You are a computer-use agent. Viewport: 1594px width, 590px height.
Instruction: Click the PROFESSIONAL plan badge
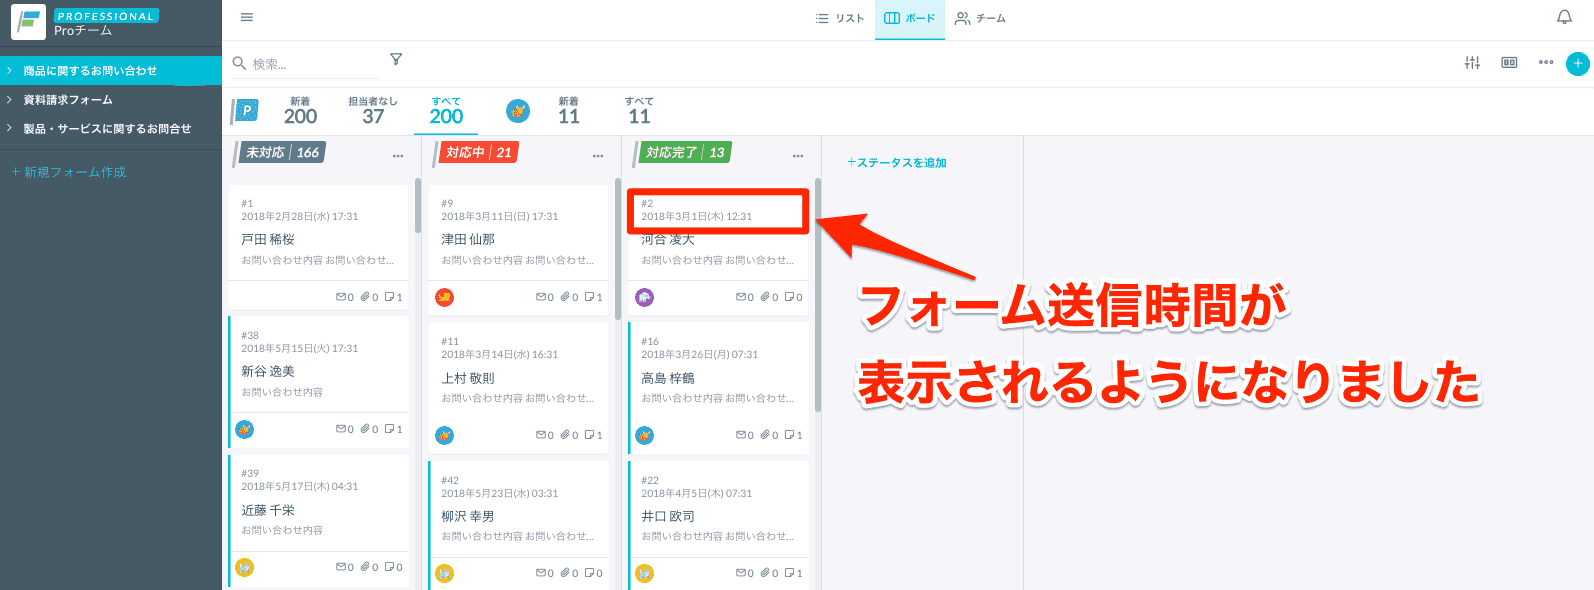click(106, 16)
